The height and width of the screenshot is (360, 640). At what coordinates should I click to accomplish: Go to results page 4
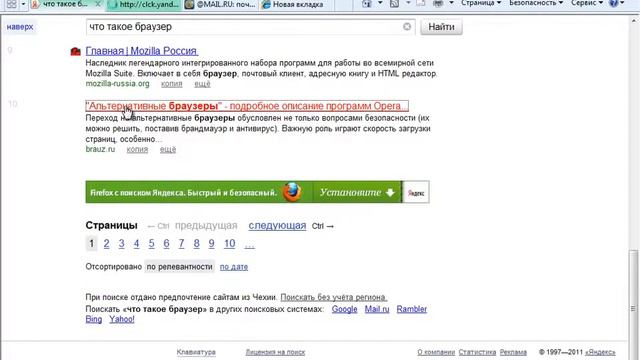point(136,244)
